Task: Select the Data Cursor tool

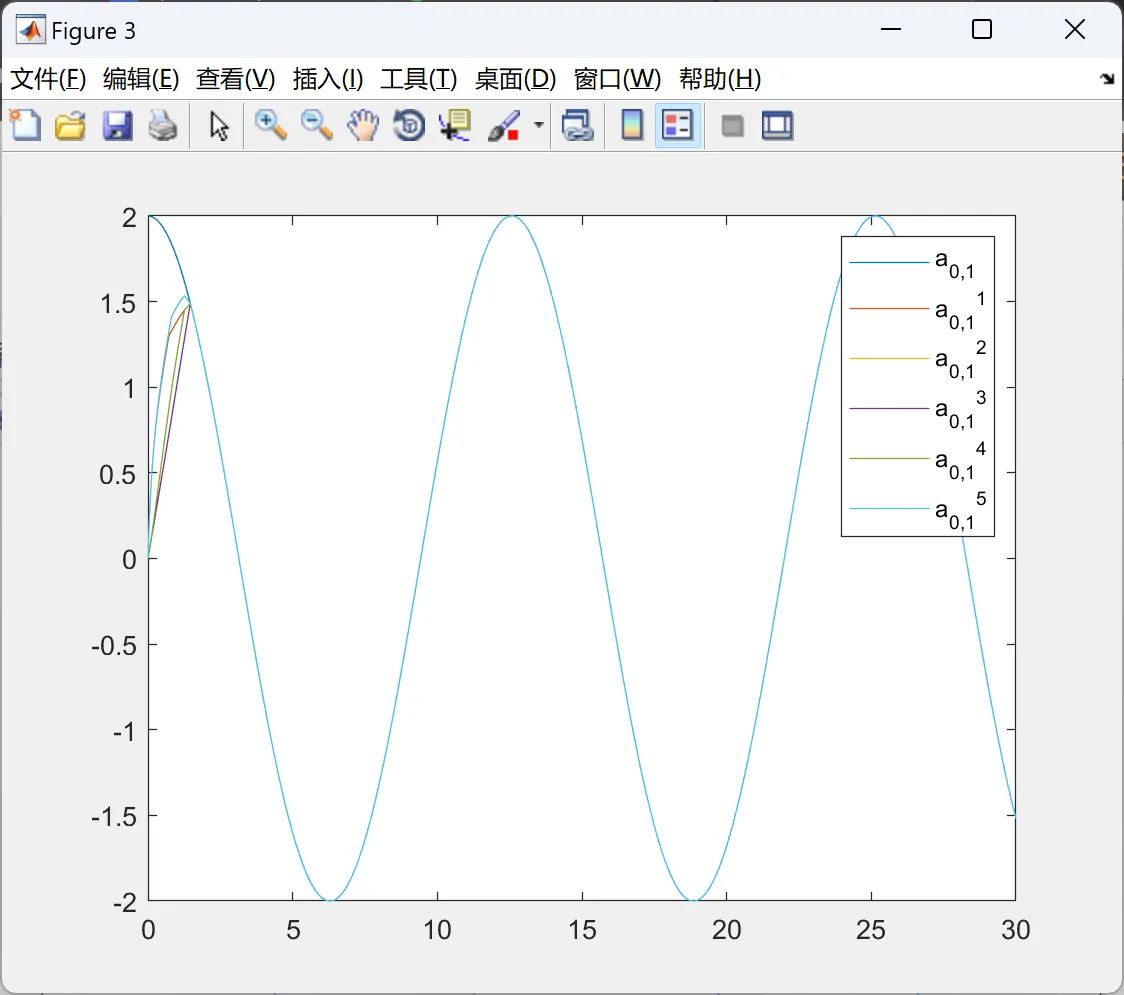Action: [x=455, y=125]
